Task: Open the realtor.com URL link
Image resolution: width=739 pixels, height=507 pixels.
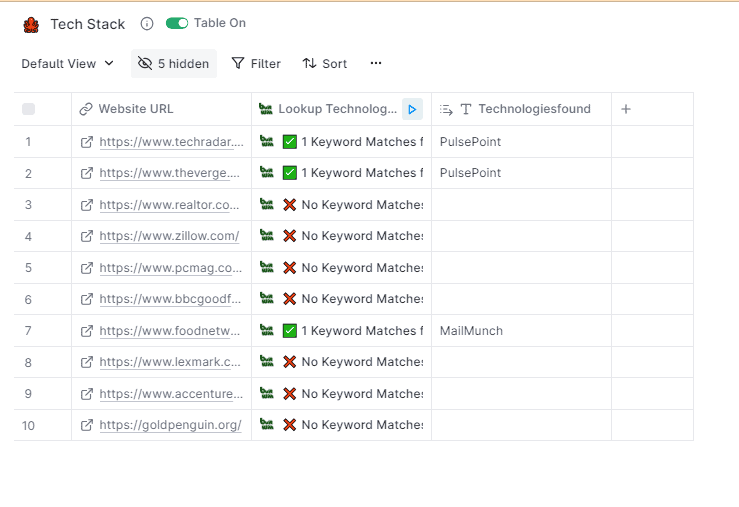Action: (x=169, y=205)
